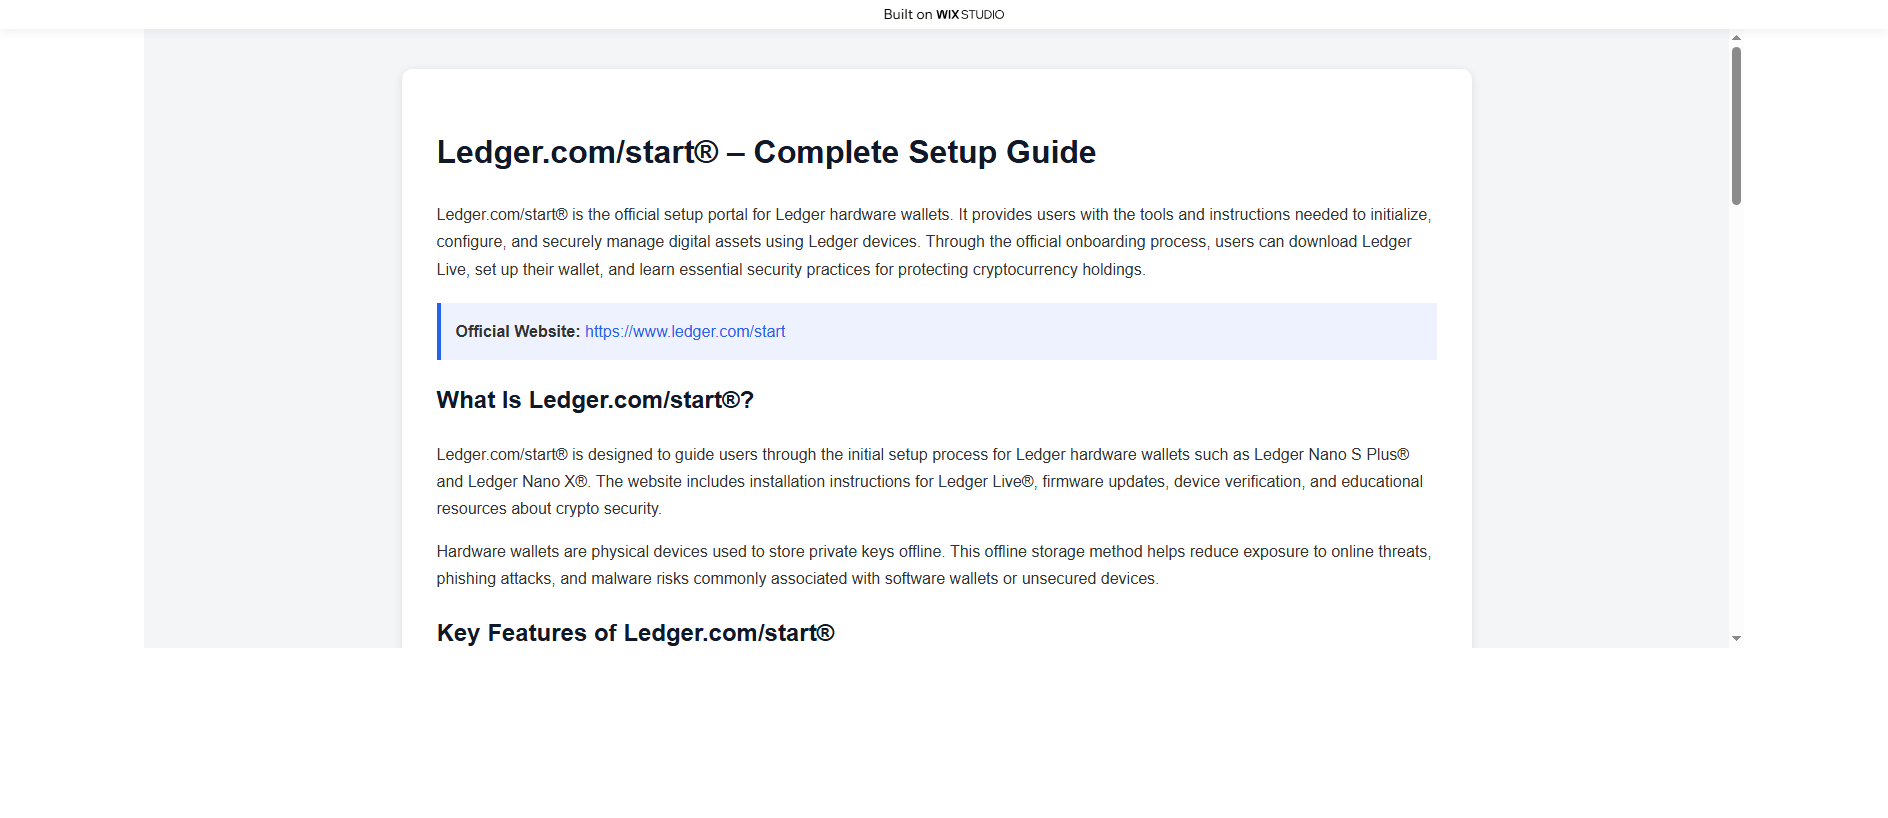Open the https://www.ledger.com/start link
The image size is (1888, 818).
[685, 331]
